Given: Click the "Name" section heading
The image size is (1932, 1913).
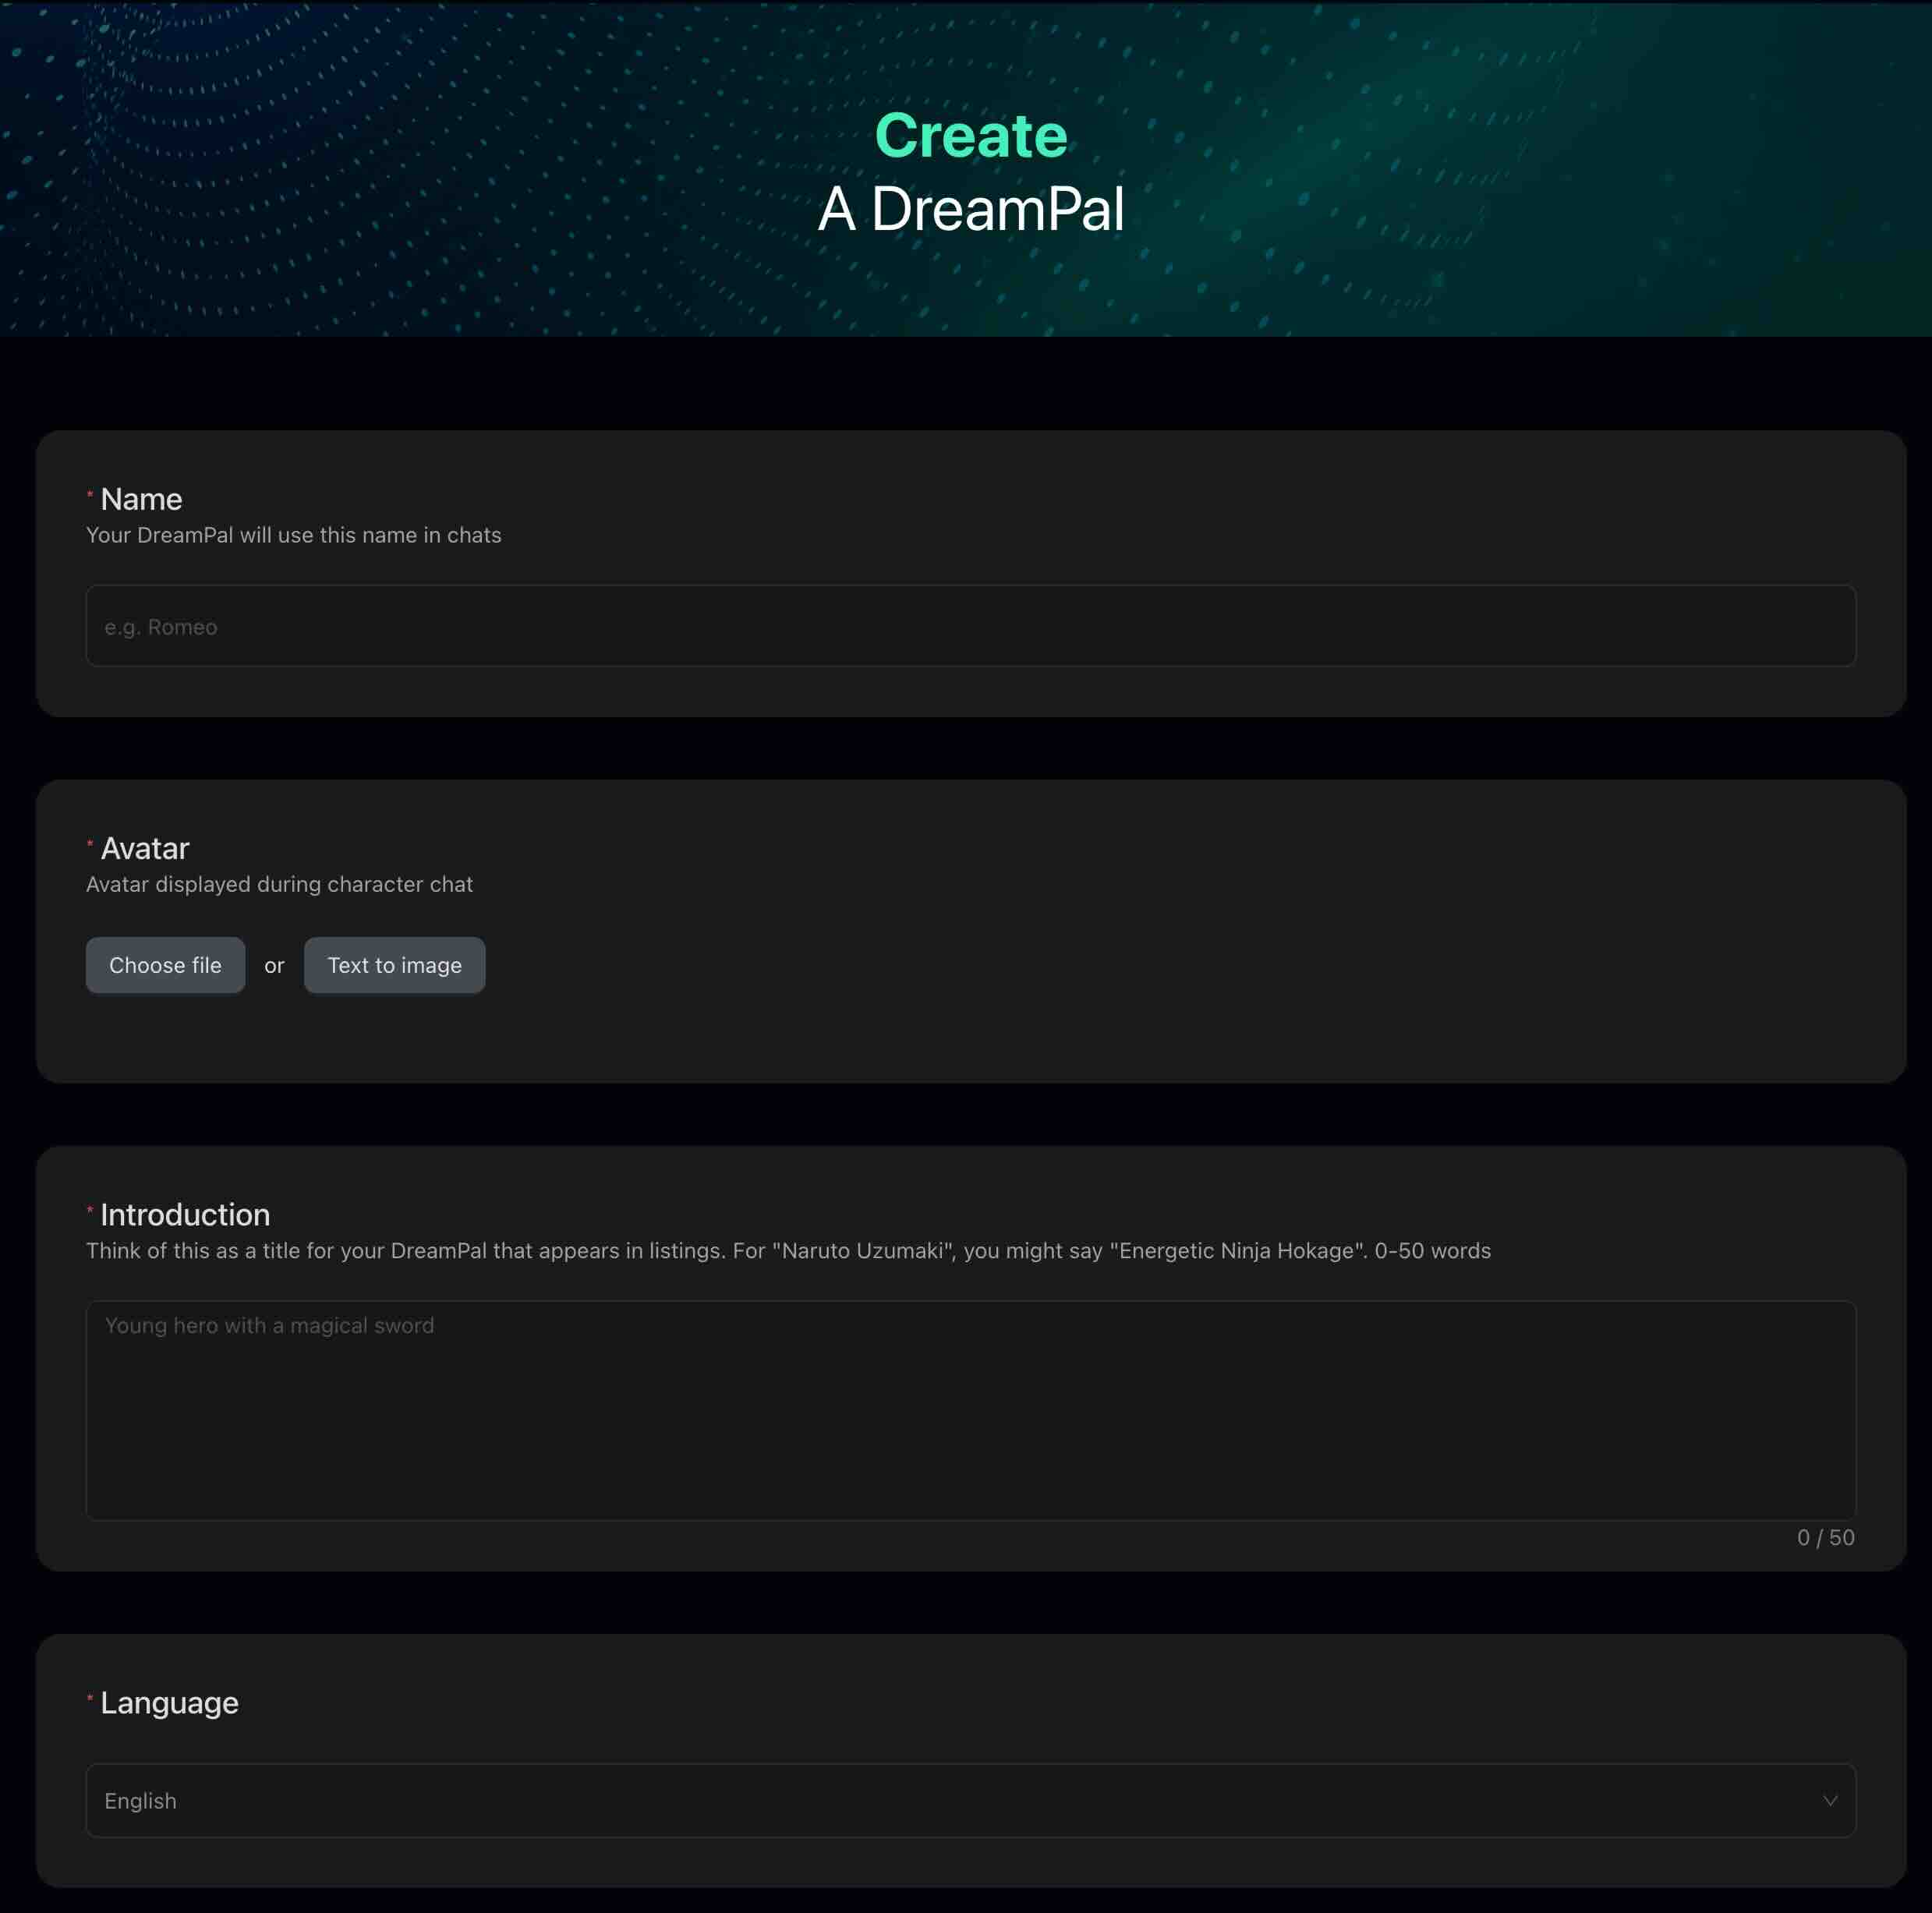Looking at the screenshot, I should [141, 499].
